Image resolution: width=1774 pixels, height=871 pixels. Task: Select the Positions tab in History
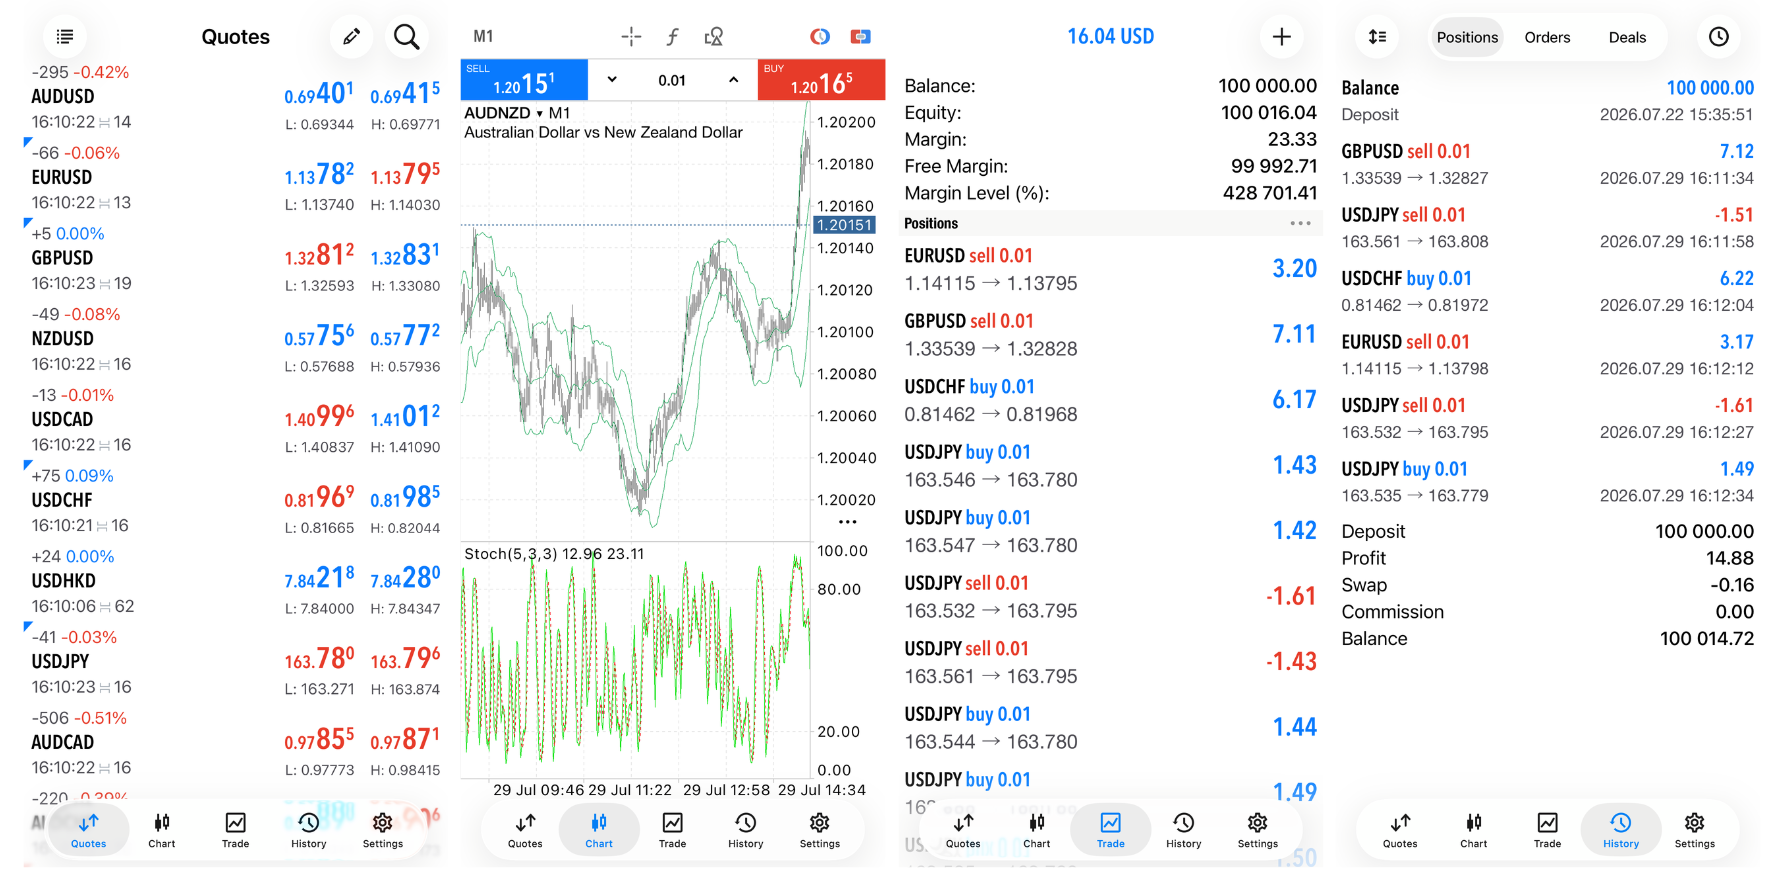1467,37
